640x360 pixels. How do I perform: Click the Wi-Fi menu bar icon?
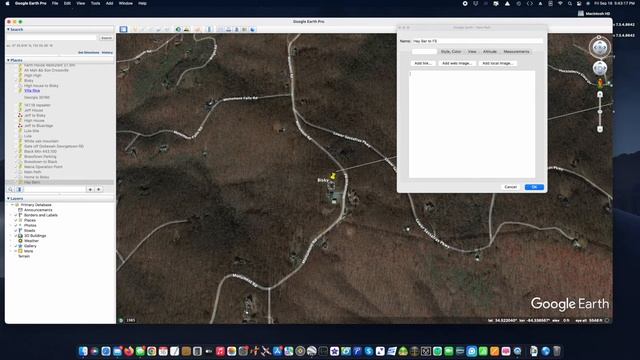(560, 3)
